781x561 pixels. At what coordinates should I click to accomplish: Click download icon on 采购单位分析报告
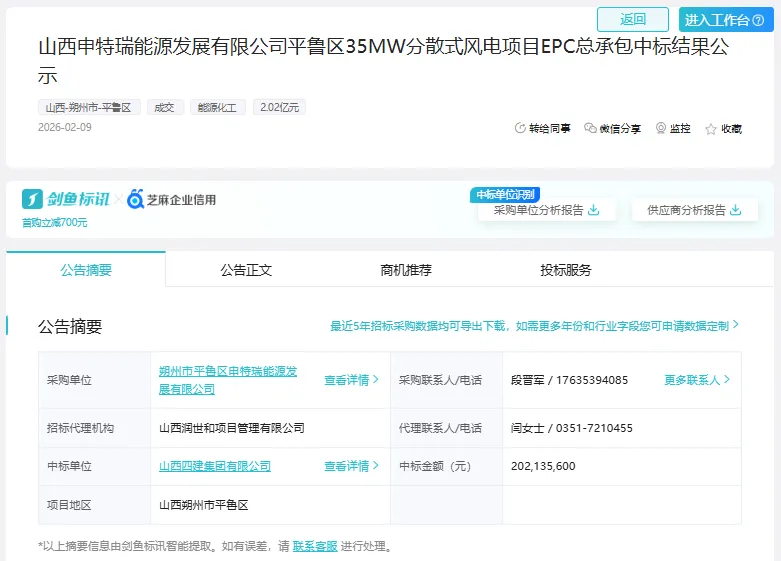click(593, 210)
